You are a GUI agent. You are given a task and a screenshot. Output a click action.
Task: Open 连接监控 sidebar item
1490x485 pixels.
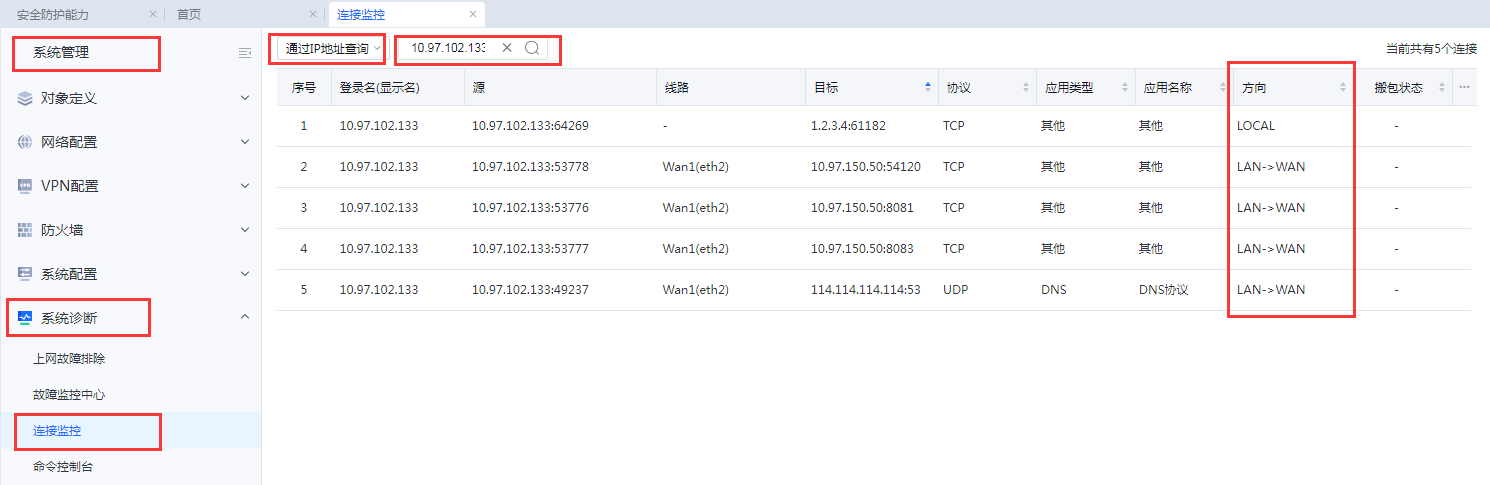point(130,430)
